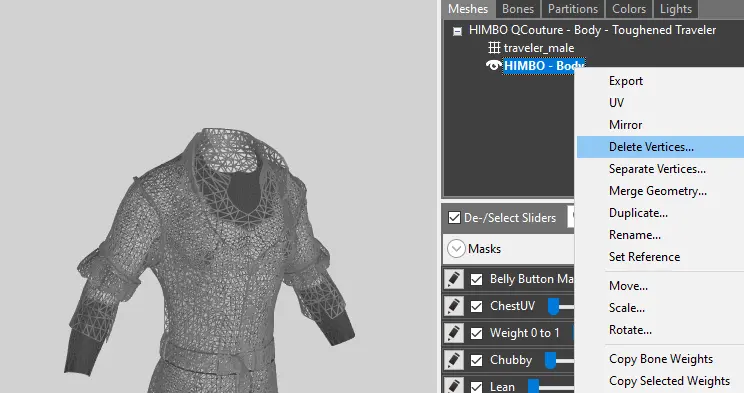Choose Duplicate... from the context menu
Viewport: 744px width, 393px height.
[660, 213]
